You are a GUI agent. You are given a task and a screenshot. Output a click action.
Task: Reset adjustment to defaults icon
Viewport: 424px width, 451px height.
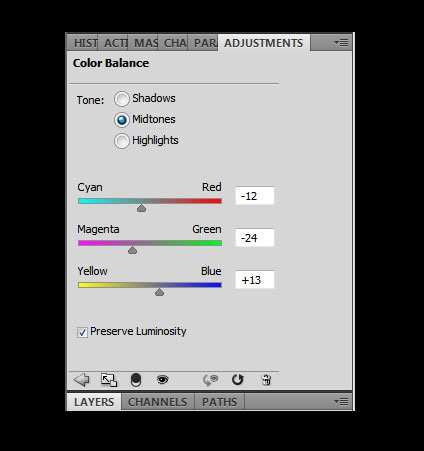238,379
